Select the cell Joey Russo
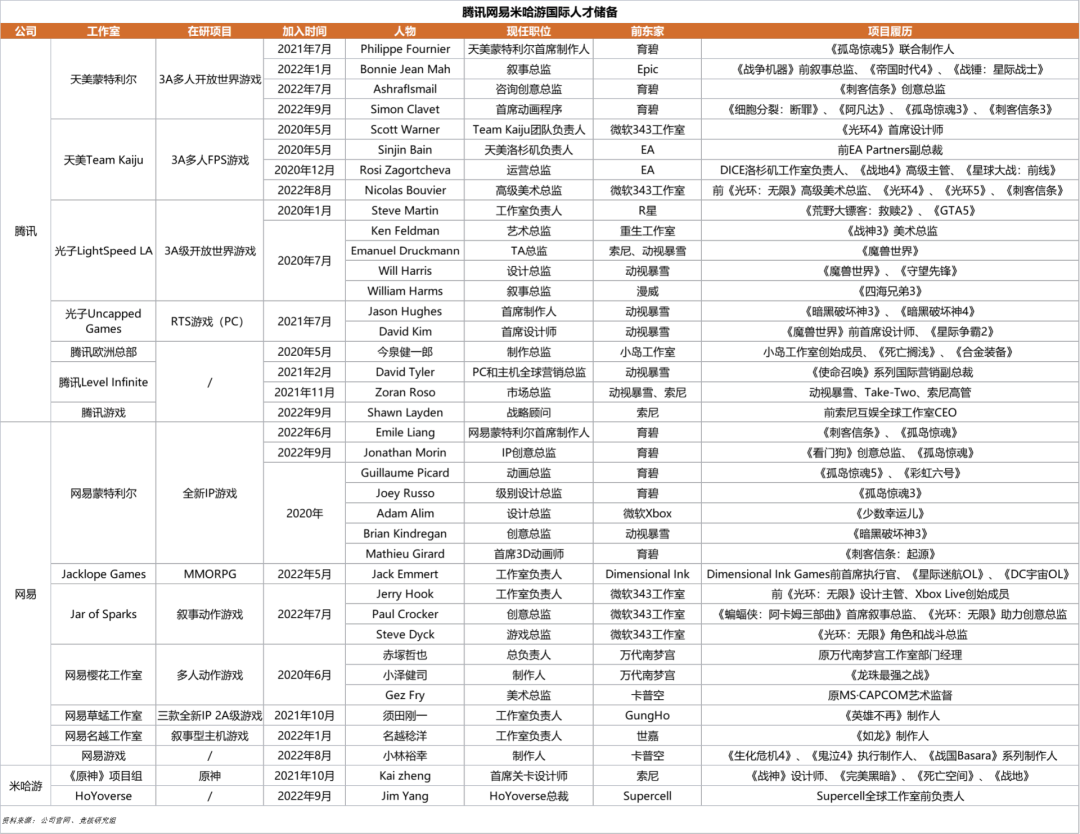 coord(405,493)
